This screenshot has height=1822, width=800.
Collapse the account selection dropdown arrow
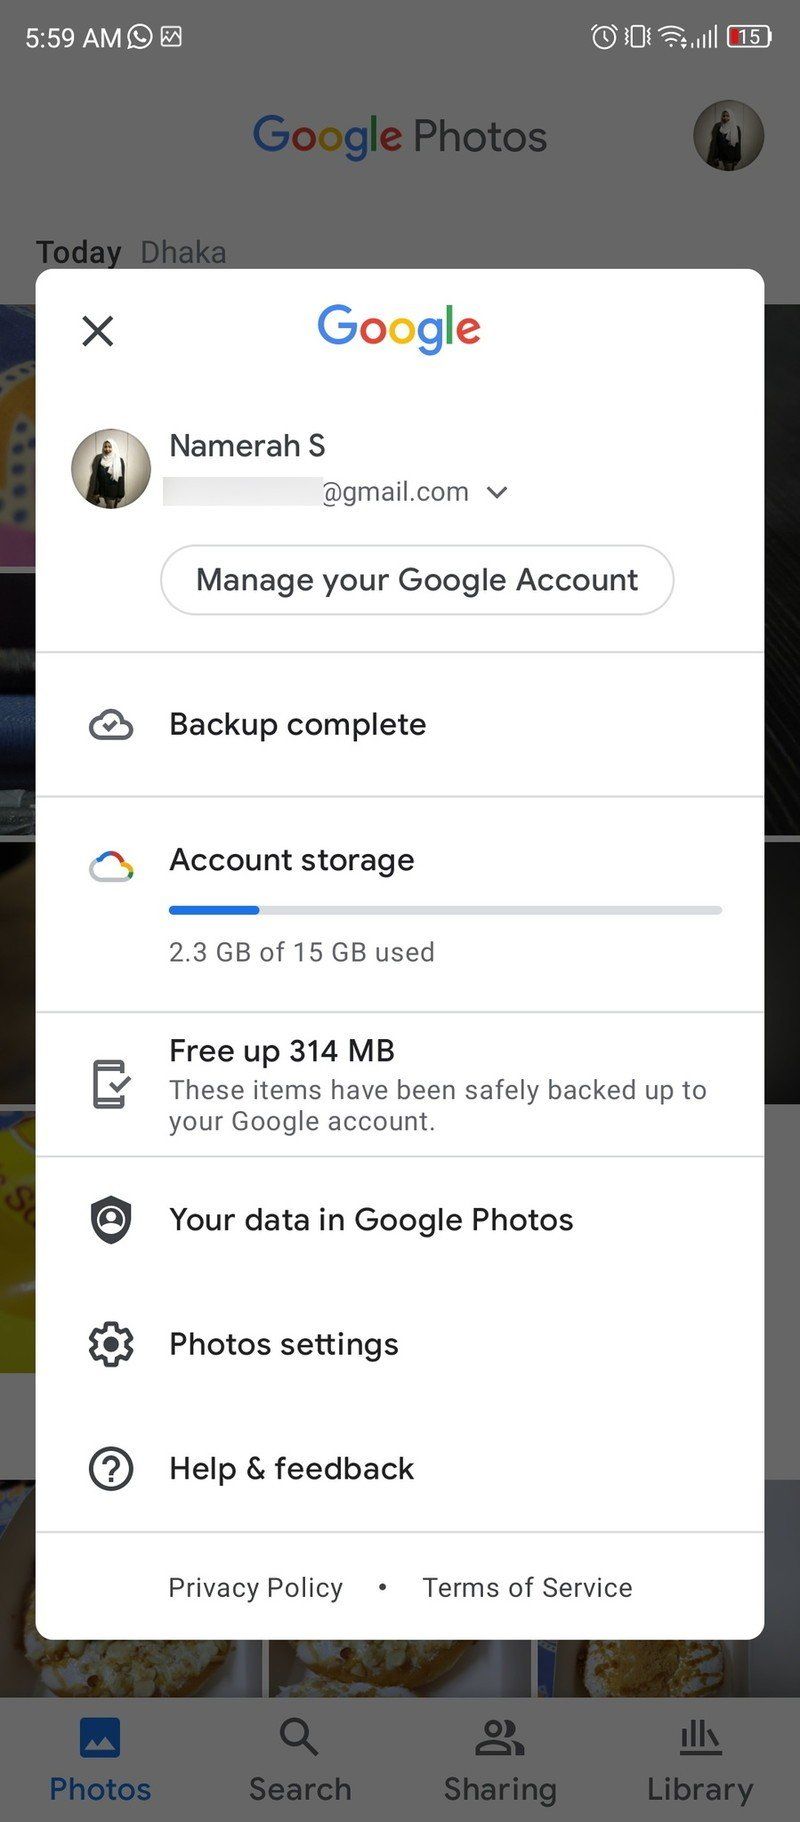point(497,492)
